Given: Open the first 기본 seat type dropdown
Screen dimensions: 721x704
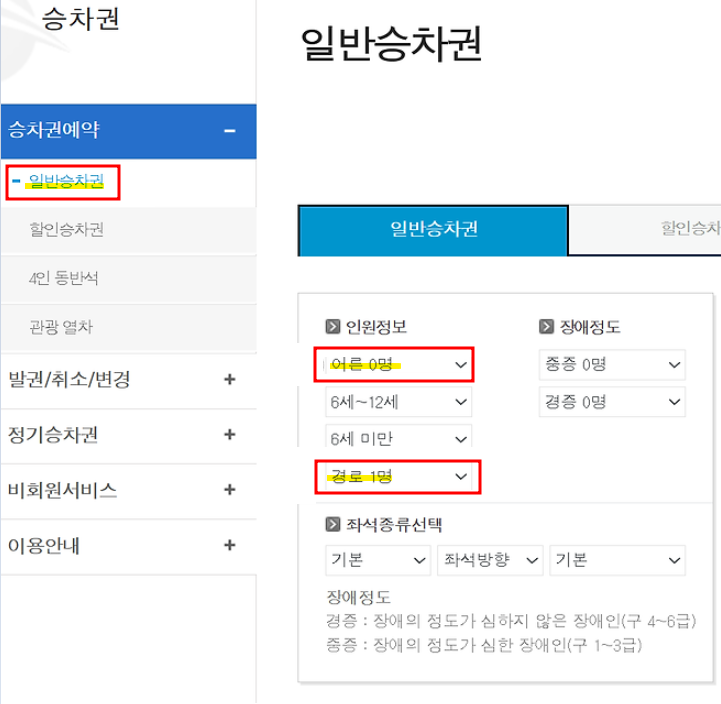Looking at the screenshot, I should click(378, 560).
